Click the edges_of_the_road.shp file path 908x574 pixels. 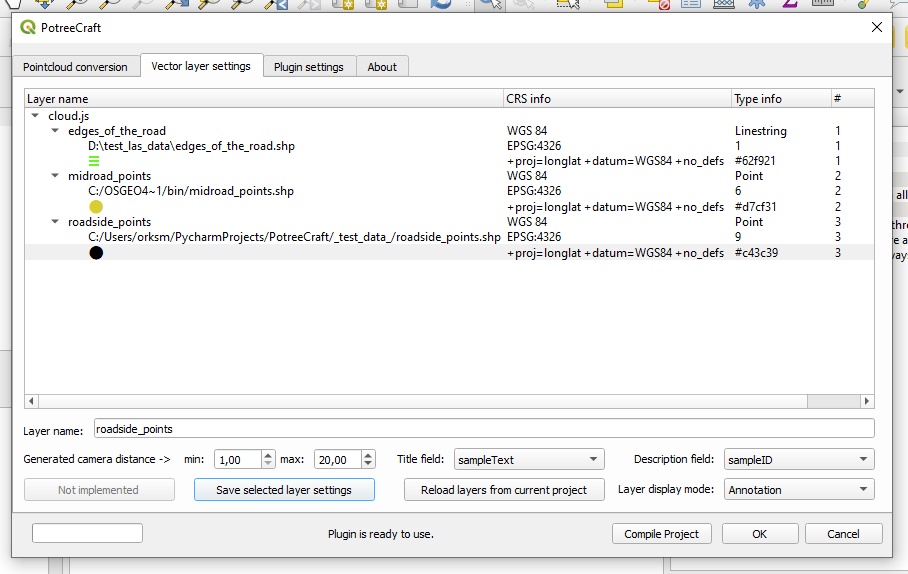point(191,146)
